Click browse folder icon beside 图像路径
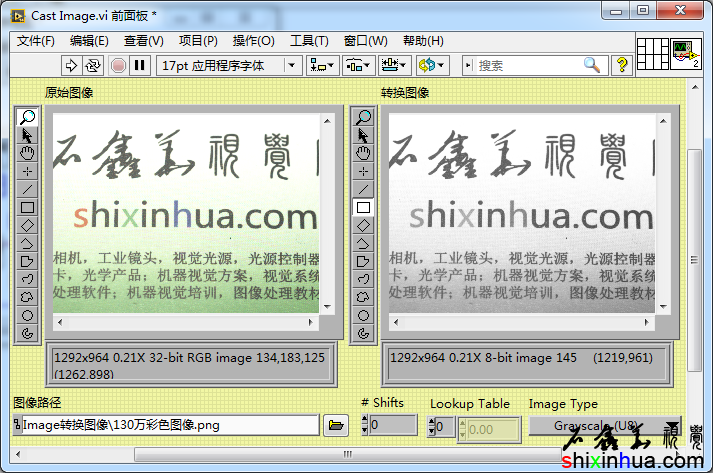Viewport: 713px width, 473px height. click(x=337, y=425)
